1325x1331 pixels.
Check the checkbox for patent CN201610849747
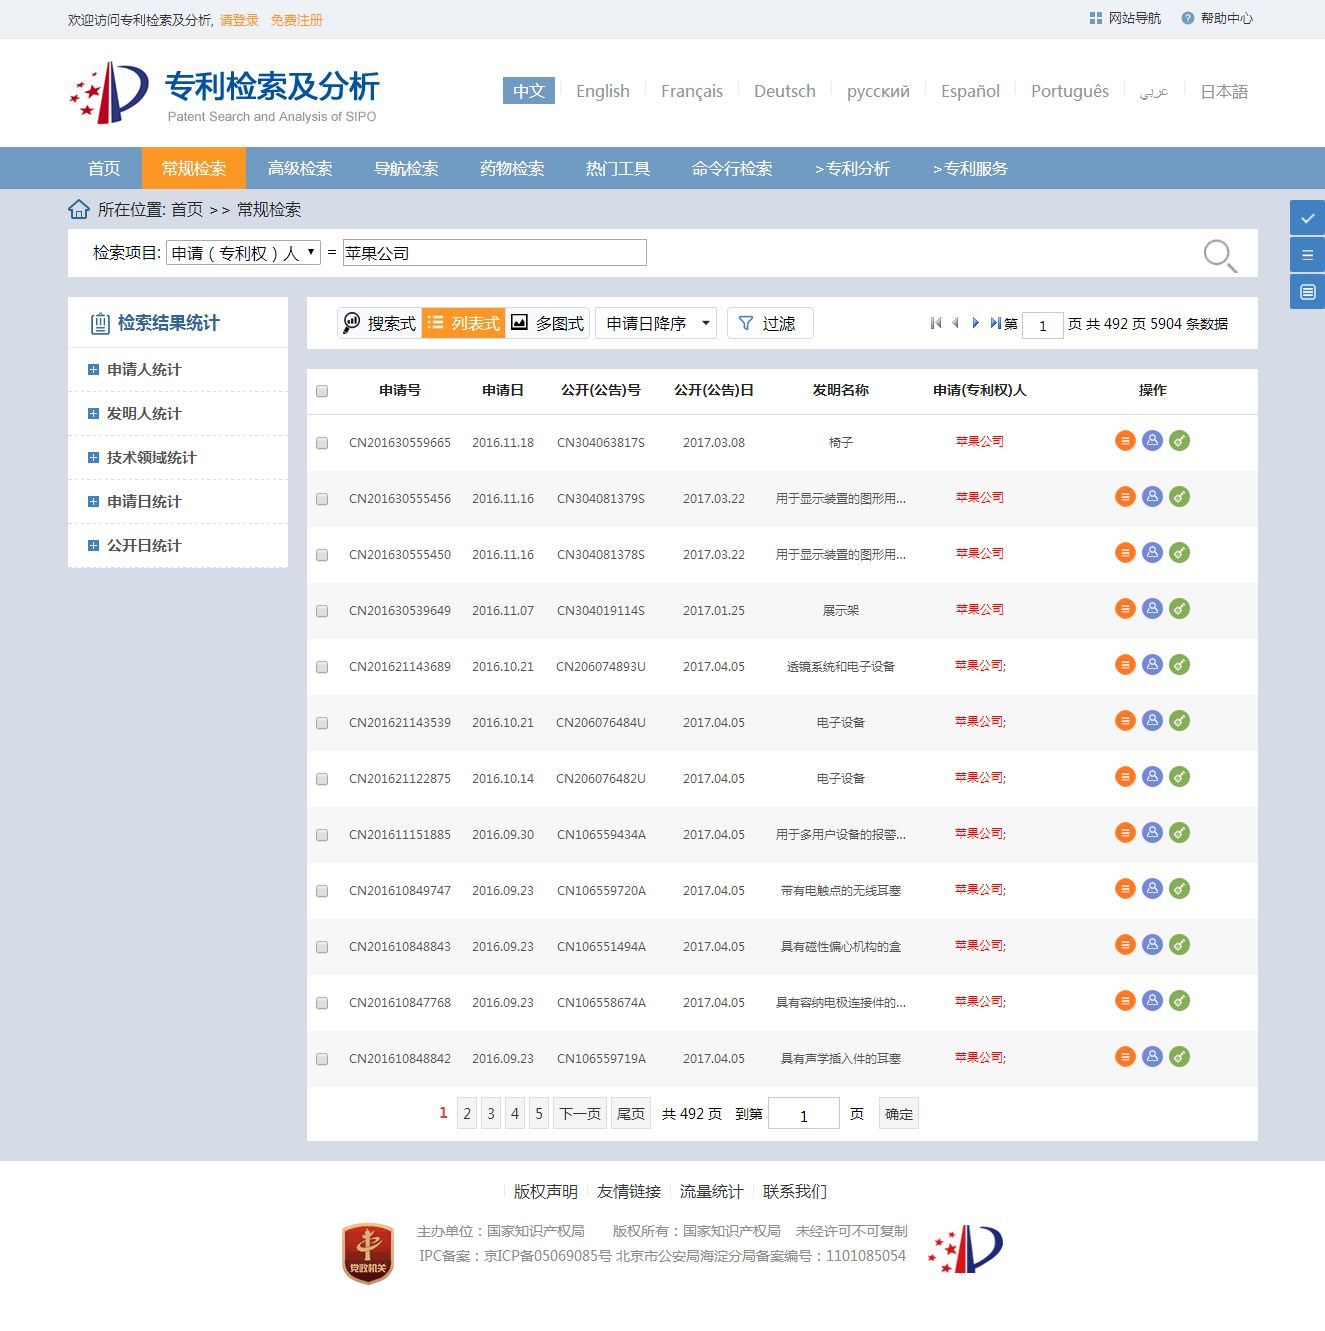click(321, 891)
